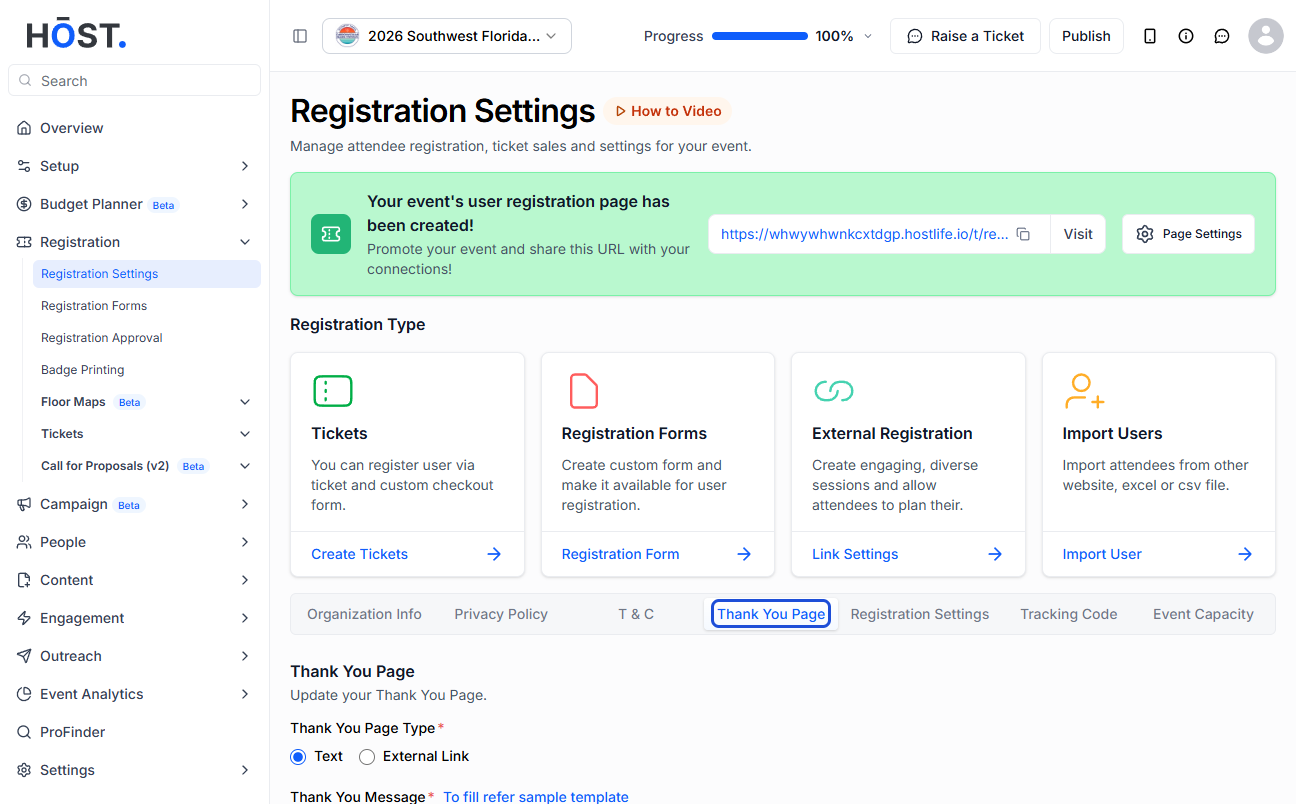This screenshot has width=1296, height=804.
Task: Open the user avatar profile menu
Action: click(1266, 36)
